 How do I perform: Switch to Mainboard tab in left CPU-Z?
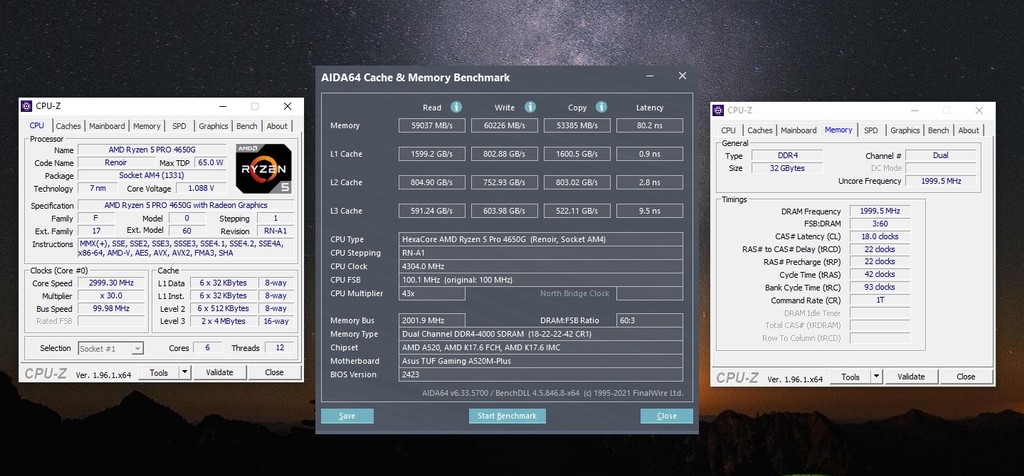(x=107, y=126)
